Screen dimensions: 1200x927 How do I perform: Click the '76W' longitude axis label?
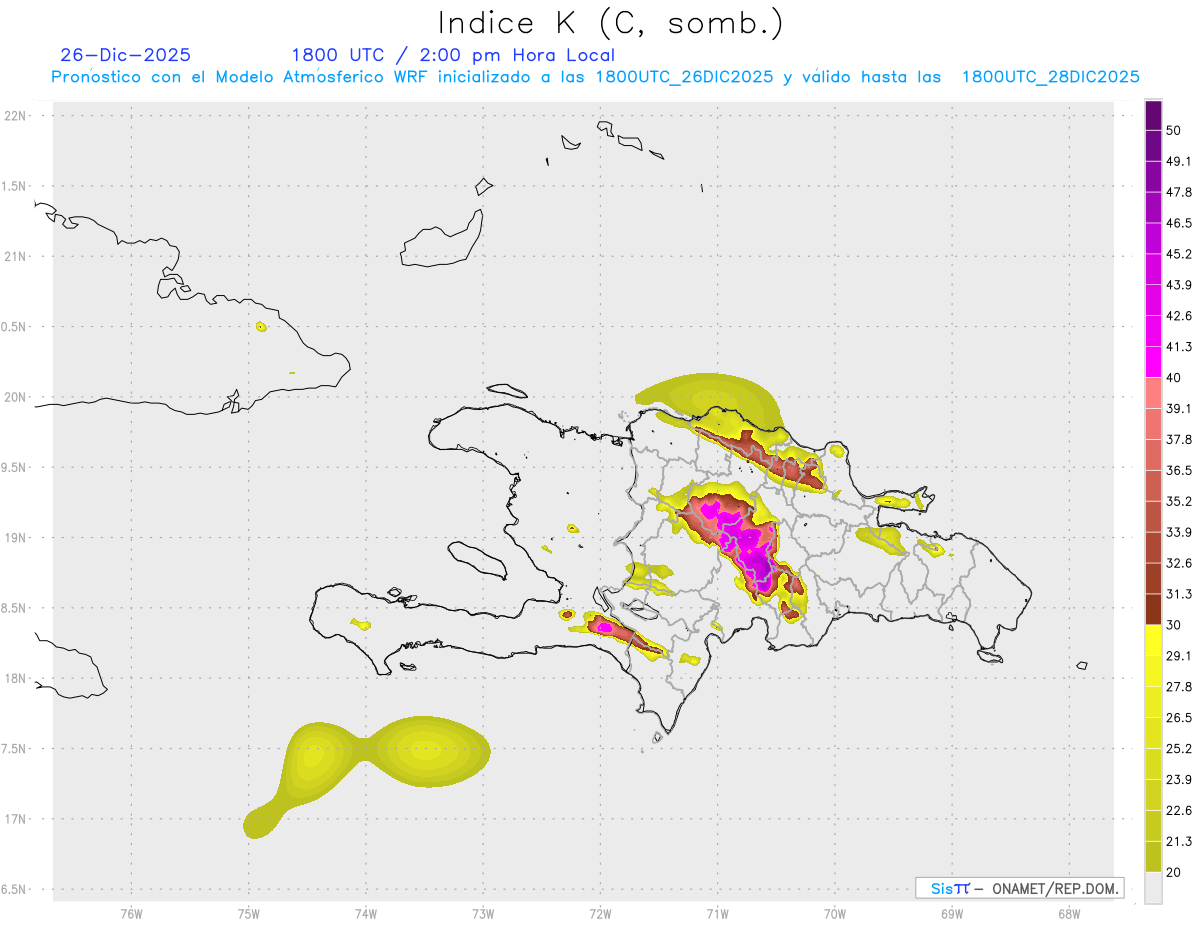tap(131, 914)
